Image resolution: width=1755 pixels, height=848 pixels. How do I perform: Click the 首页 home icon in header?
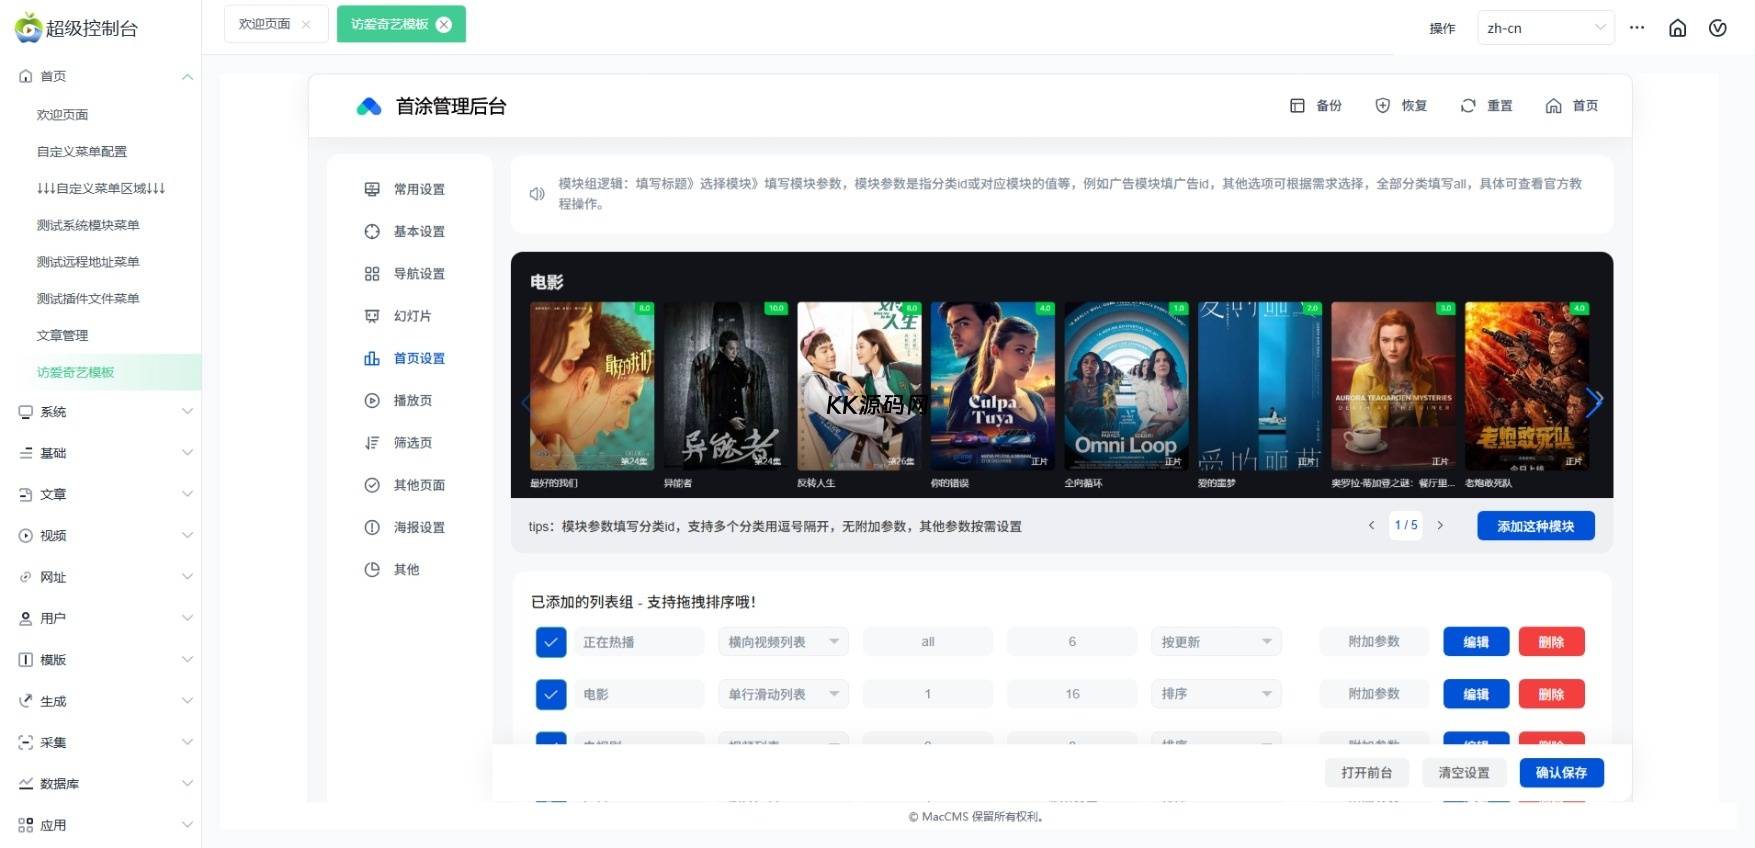(x=1553, y=106)
